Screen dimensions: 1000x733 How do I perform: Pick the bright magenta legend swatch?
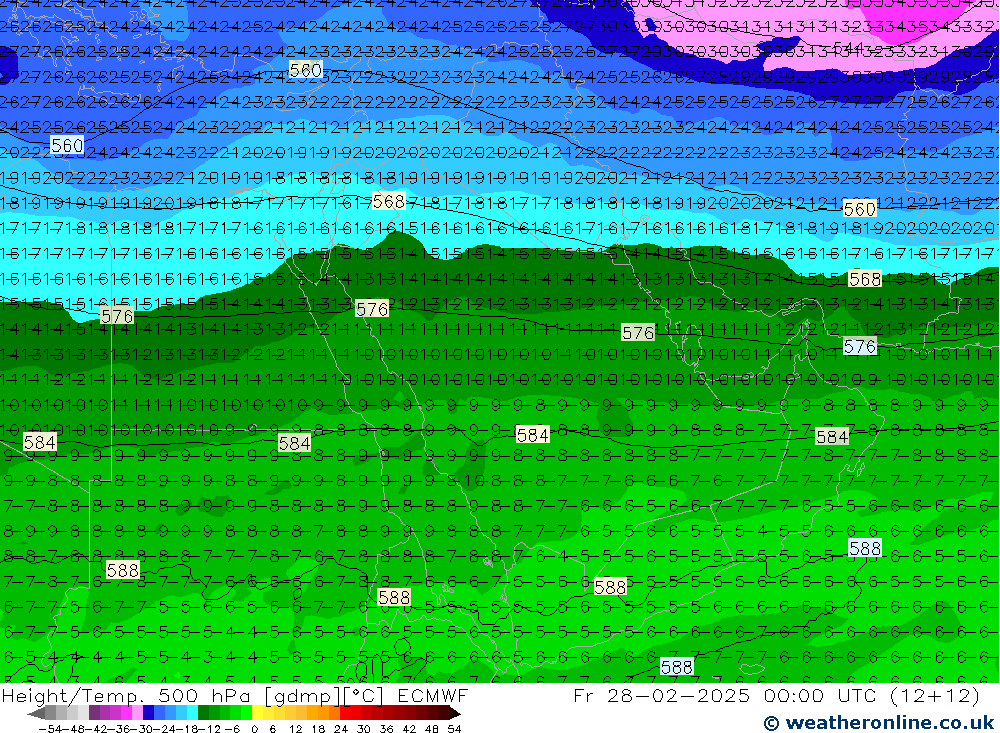coord(126,713)
